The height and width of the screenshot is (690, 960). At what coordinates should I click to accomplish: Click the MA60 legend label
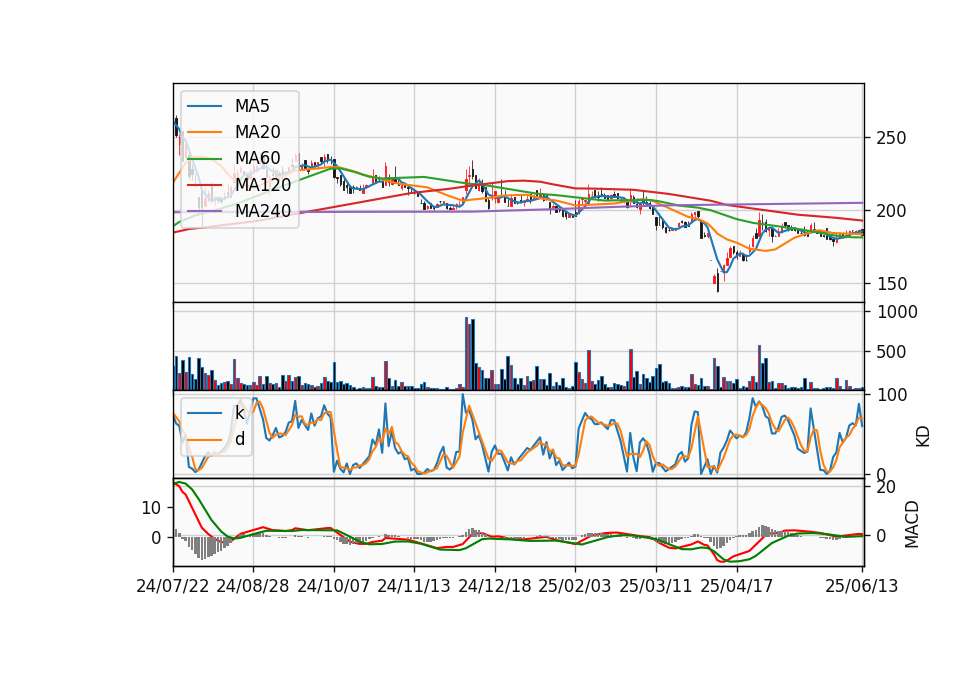[x=258, y=158]
